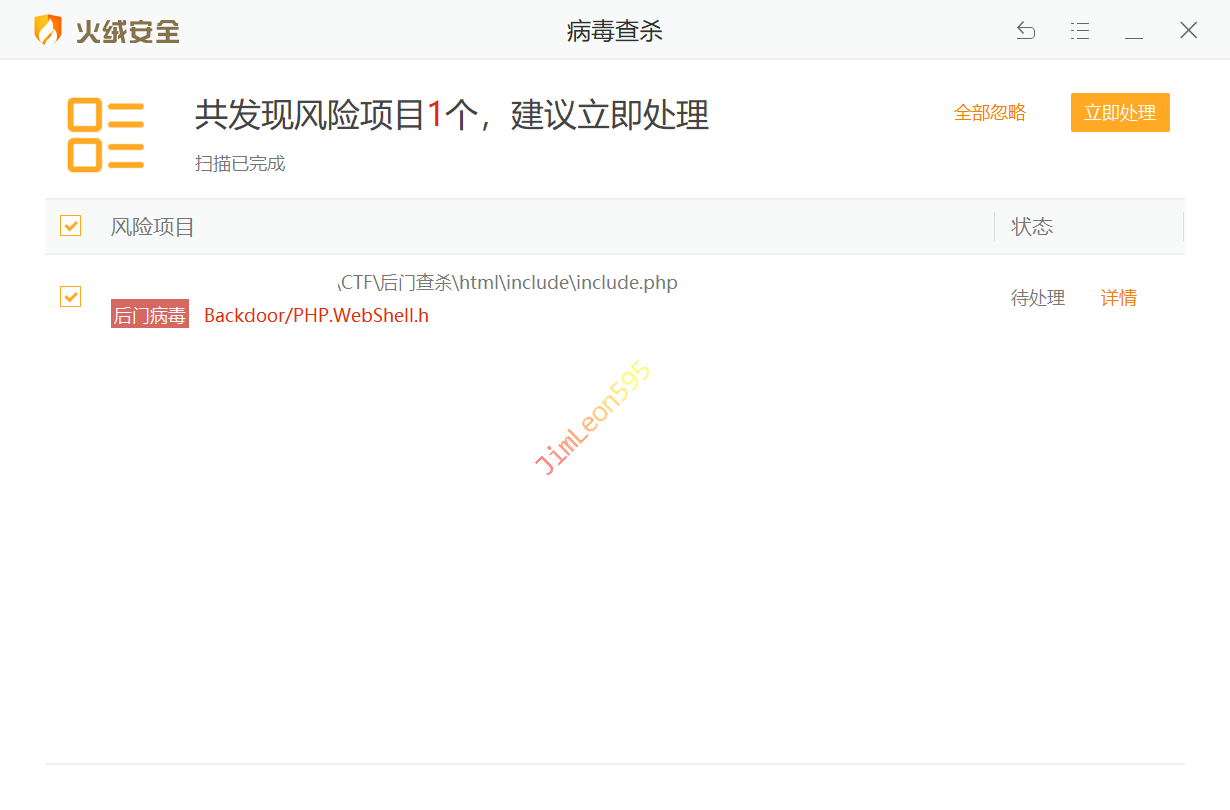Image resolution: width=1230 pixels, height=810 pixels.
Task: Click the 待处理 status text
Action: point(1037,298)
